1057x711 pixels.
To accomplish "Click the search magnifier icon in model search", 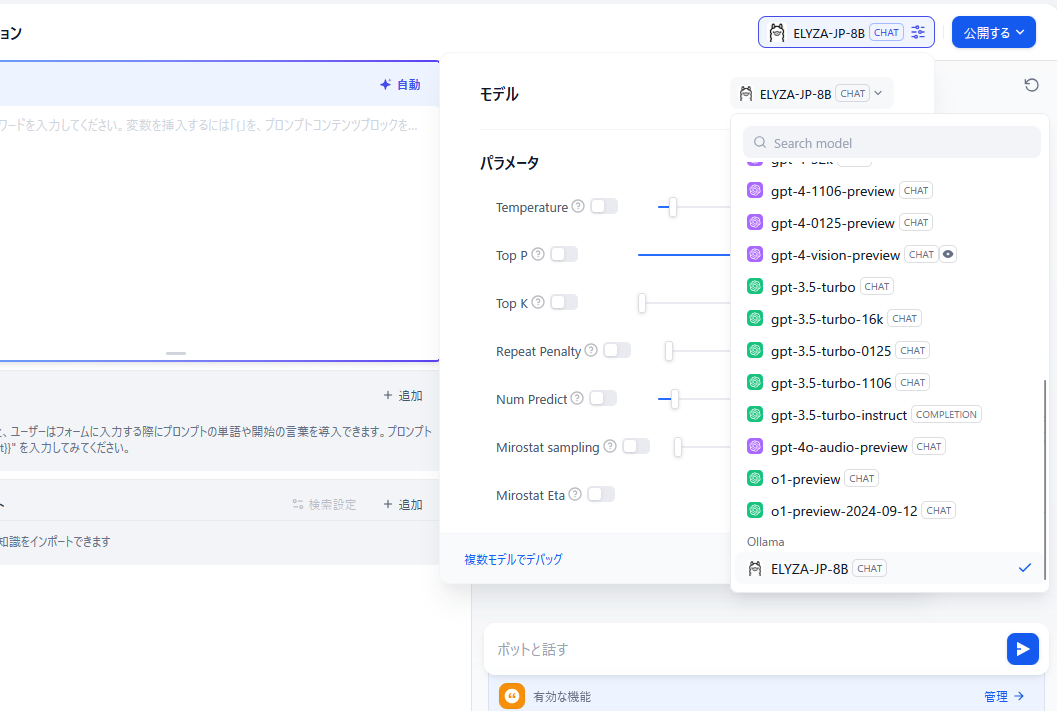I will point(760,142).
